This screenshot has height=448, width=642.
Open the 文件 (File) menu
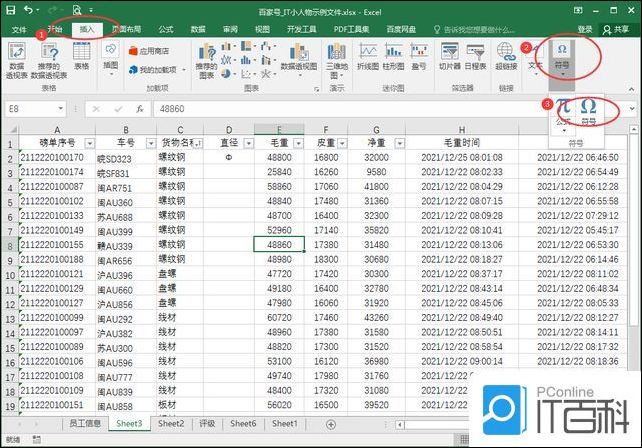tap(19, 29)
